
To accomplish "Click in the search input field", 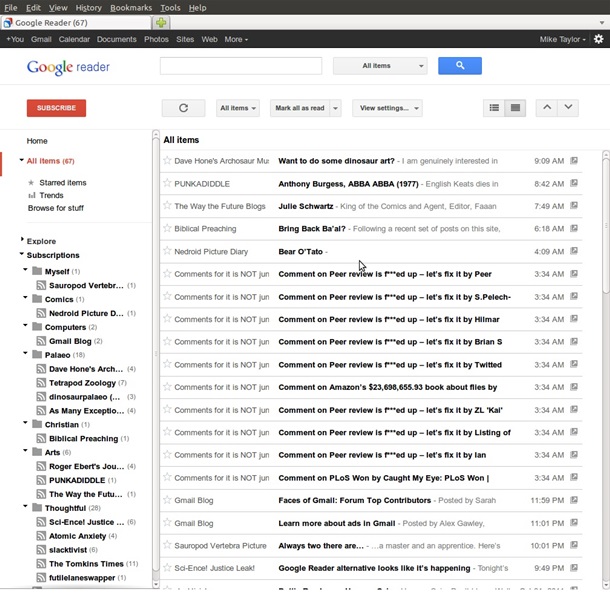I will (240, 66).
